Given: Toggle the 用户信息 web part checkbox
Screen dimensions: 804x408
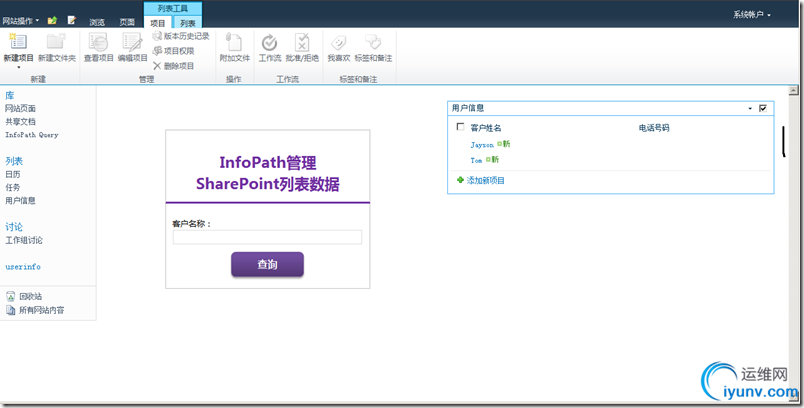Looking at the screenshot, I should tap(762, 108).
